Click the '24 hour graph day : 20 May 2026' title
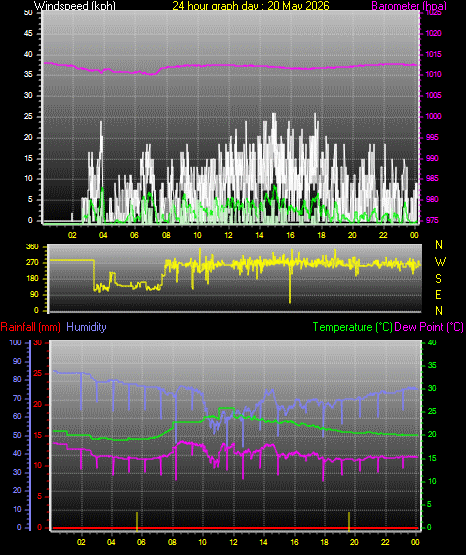 click(251, 6)
